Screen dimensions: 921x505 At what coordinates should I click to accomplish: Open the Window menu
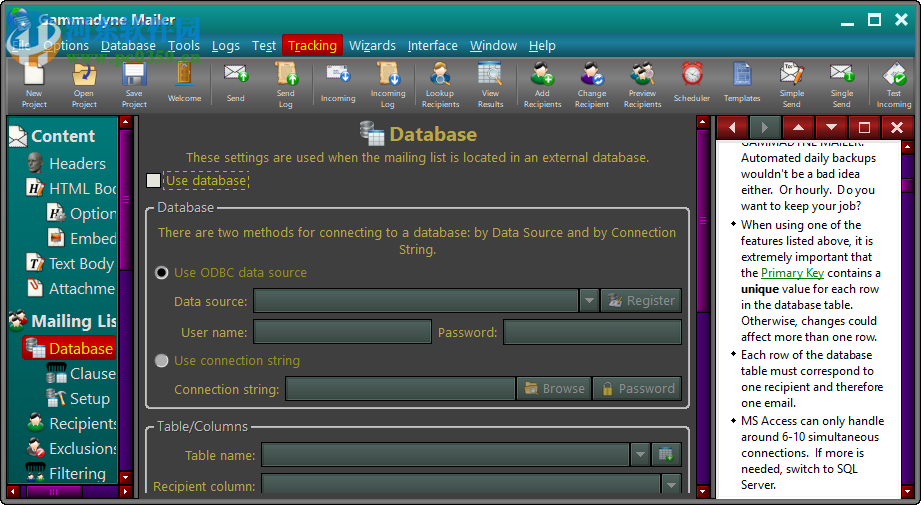click(493, 46)
